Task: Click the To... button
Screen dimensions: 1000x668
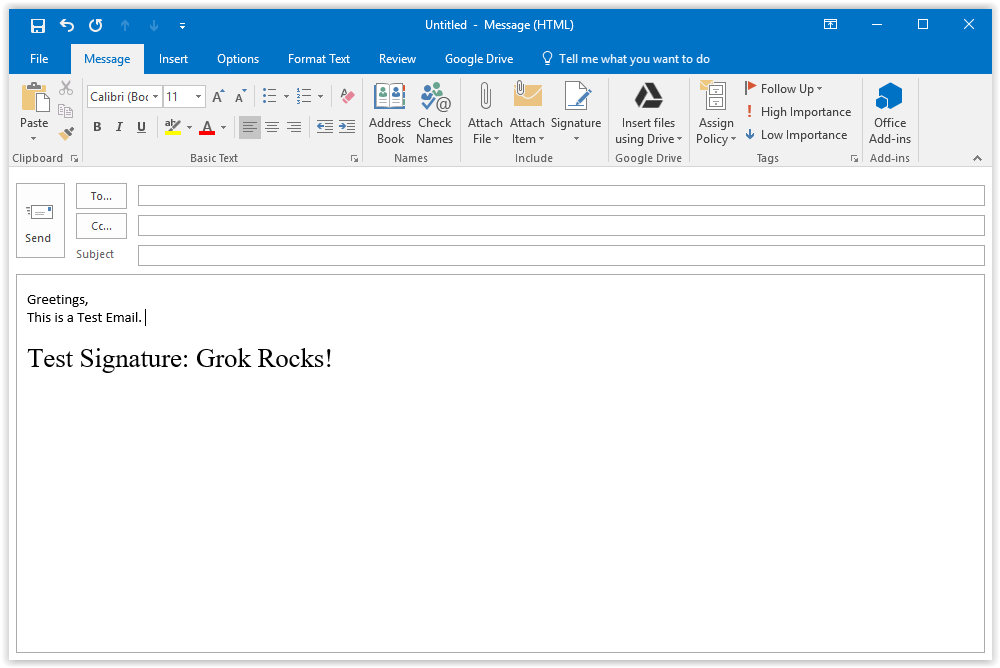Action: pyautogui.click(x=101, y=196)
